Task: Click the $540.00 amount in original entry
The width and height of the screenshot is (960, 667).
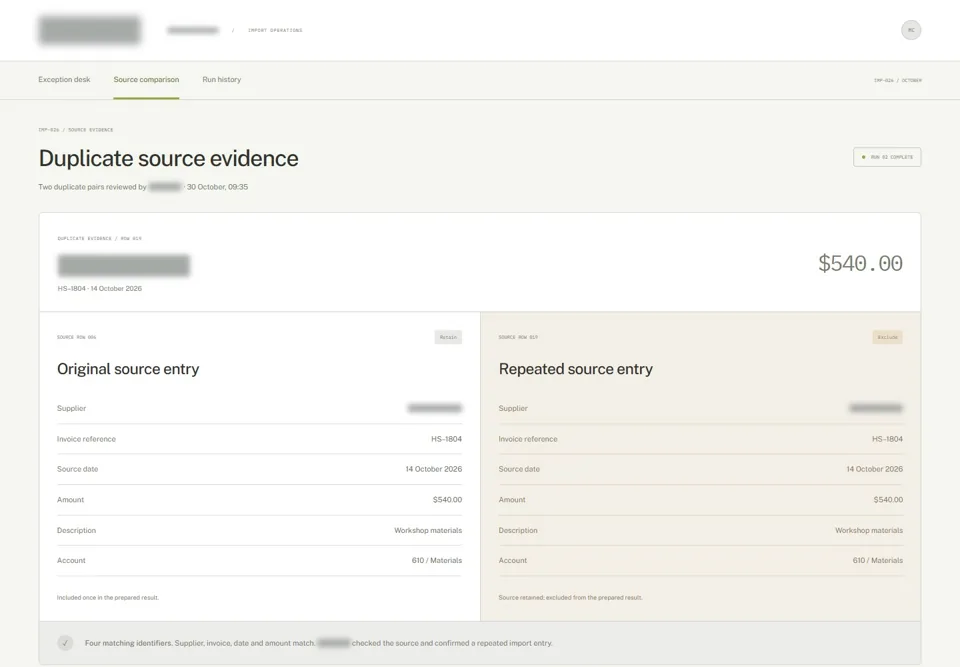Action: click(x=448, y=500)
